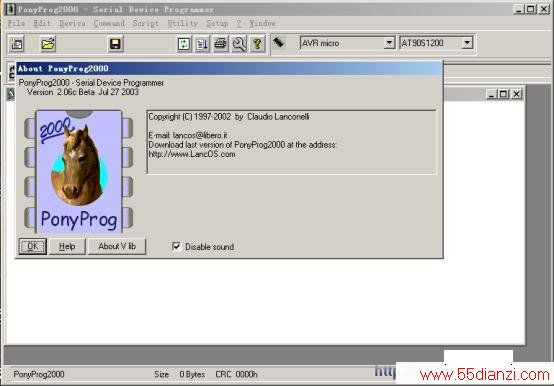
Task: Expand the AVR micro device family dropdown
Action: click(x=389, y=43)
